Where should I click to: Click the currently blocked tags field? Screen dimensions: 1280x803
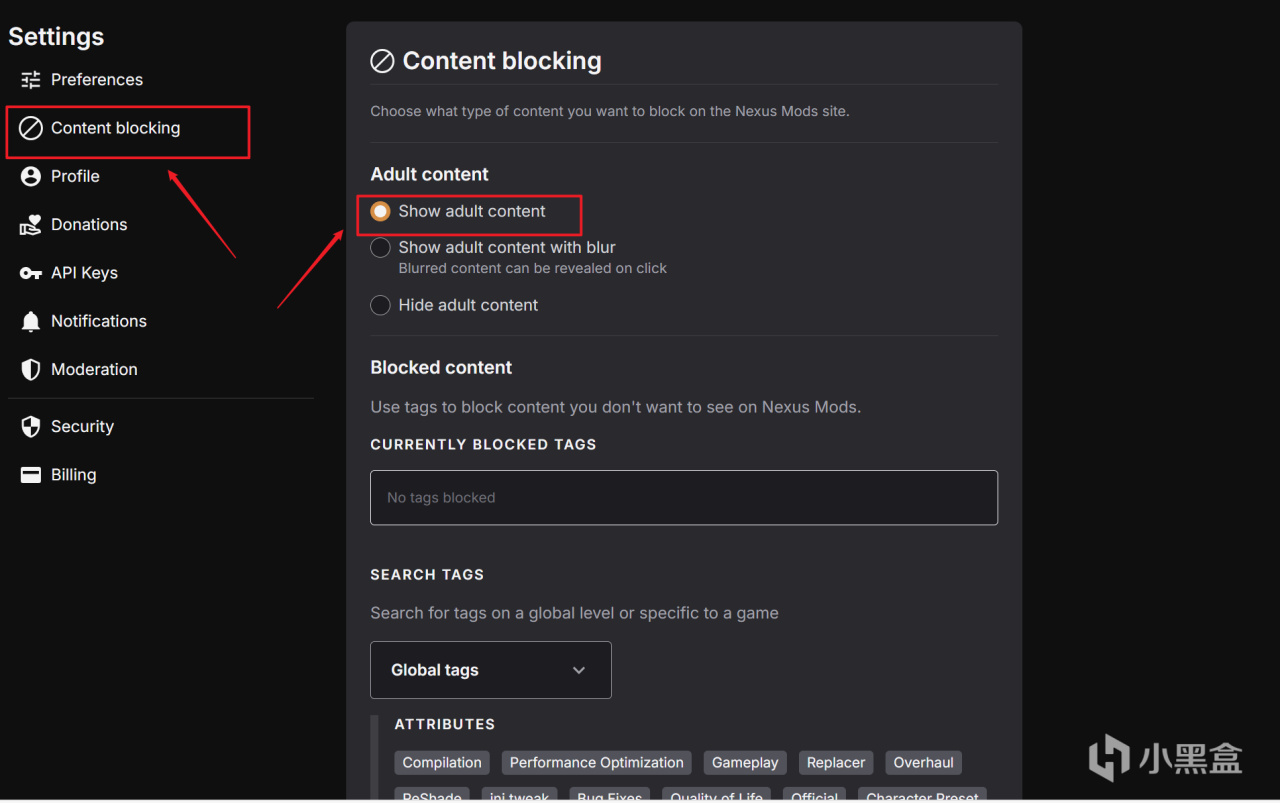click(684, 498)
